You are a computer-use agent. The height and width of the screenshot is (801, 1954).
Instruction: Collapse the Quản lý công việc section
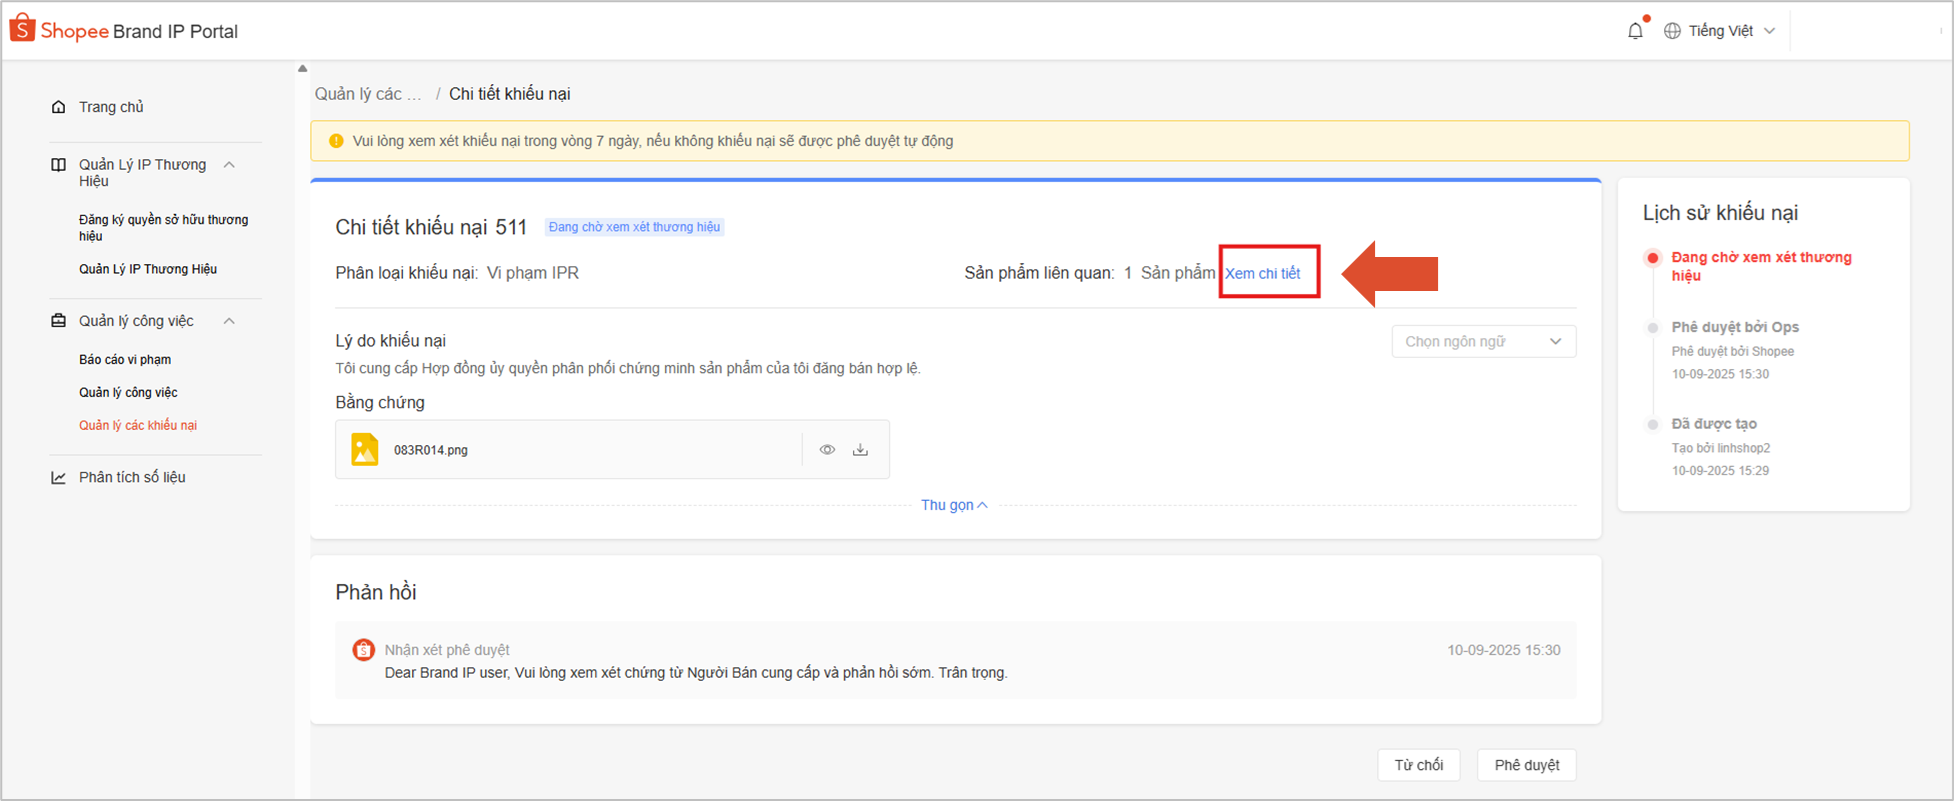tap(229, 321)
